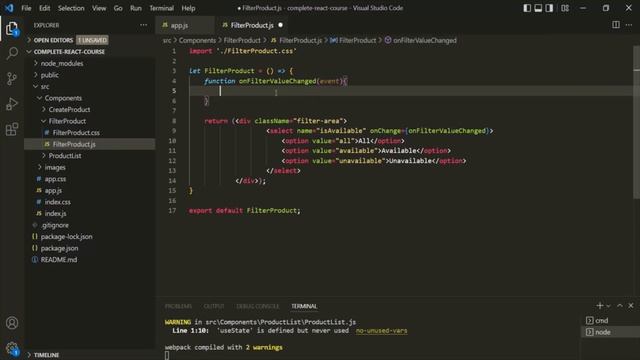640x360 pixels.
Task: Toggle the bottom panel layout icon
Action: (538, 8)
